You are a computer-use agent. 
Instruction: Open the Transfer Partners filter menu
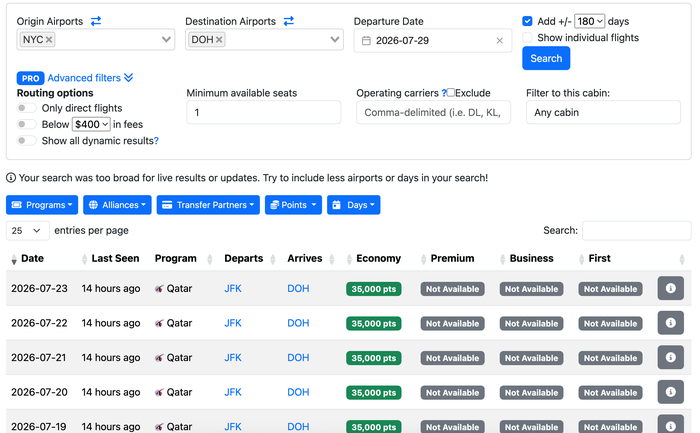(x=208, y=205)
